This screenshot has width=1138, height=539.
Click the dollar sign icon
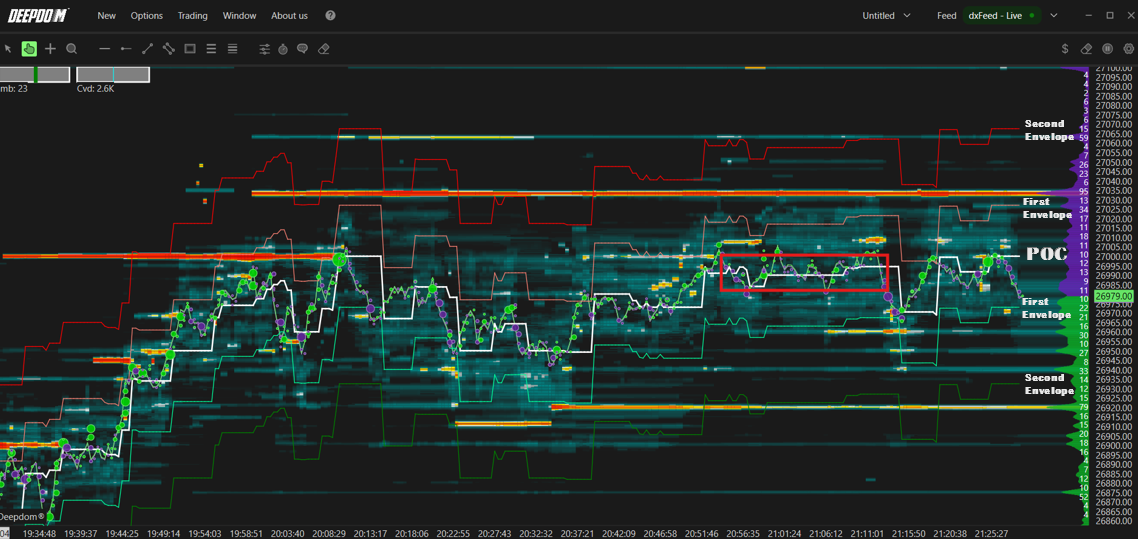(1065, 49)
